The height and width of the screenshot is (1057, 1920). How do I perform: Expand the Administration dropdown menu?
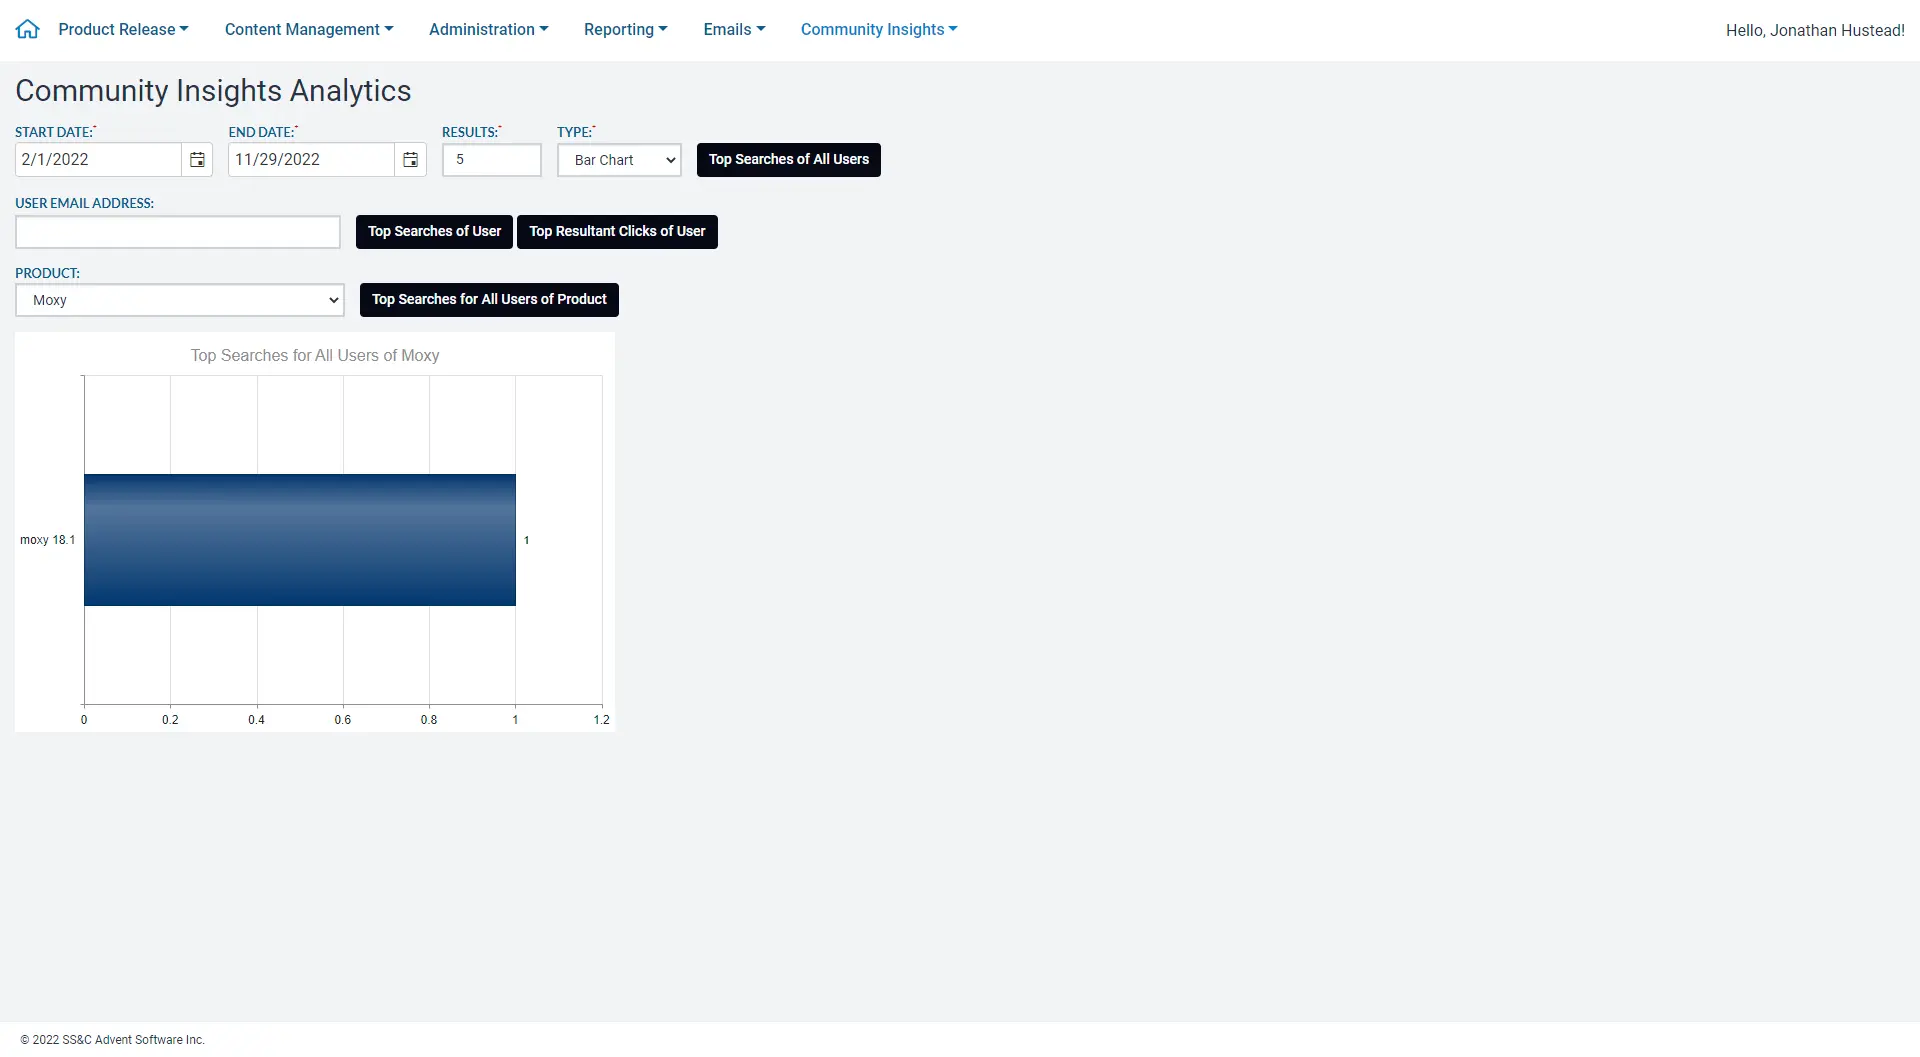(x=488, y=29)
